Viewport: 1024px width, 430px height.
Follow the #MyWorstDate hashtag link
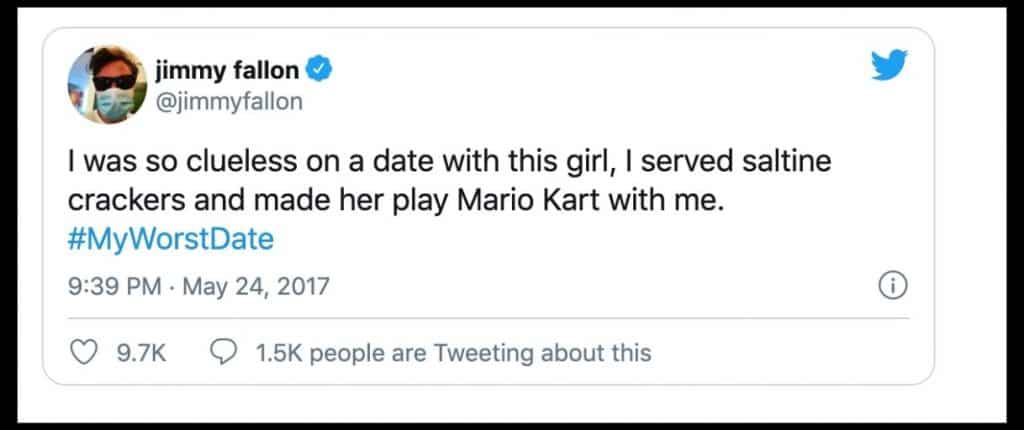tap(169, 241)
